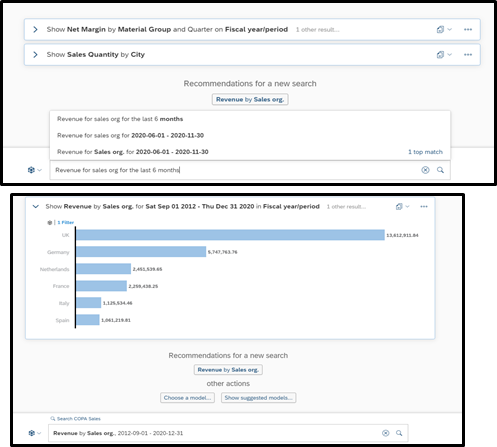Open the more actions menu of the Revenue chart result
Screen dimensions: 497x447
(x=424, y=206)
